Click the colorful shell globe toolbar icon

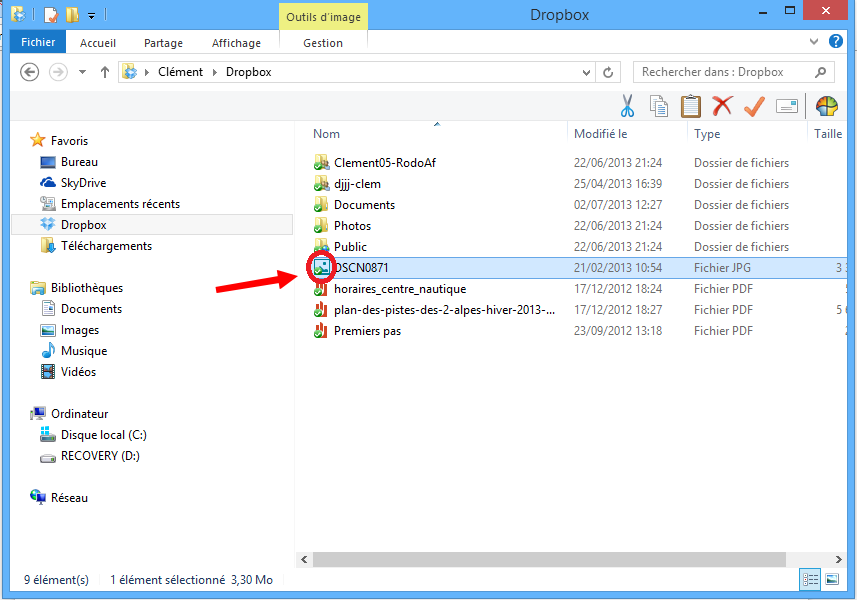826,106
